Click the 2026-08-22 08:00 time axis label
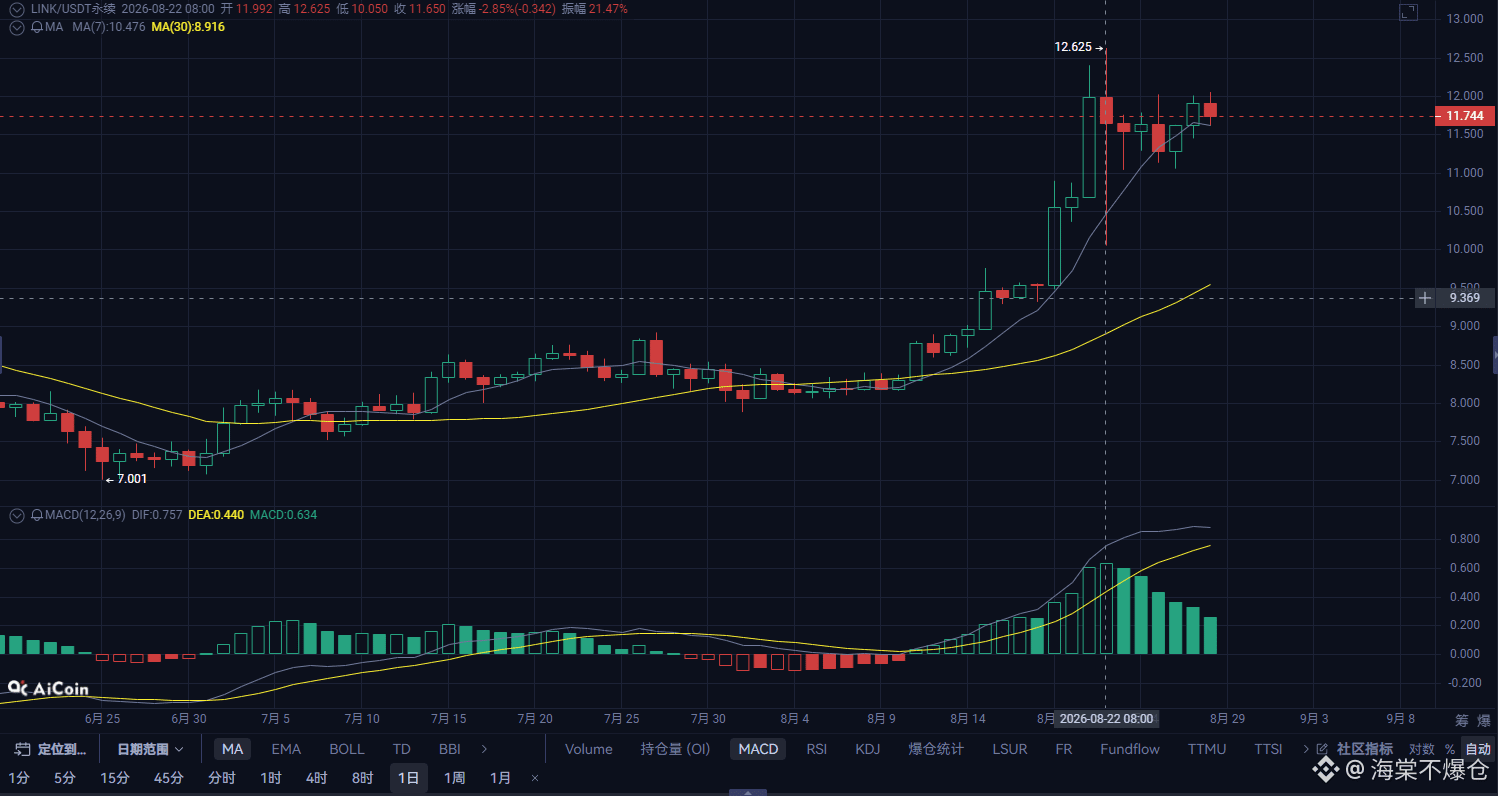 (x=1106, y=719)
